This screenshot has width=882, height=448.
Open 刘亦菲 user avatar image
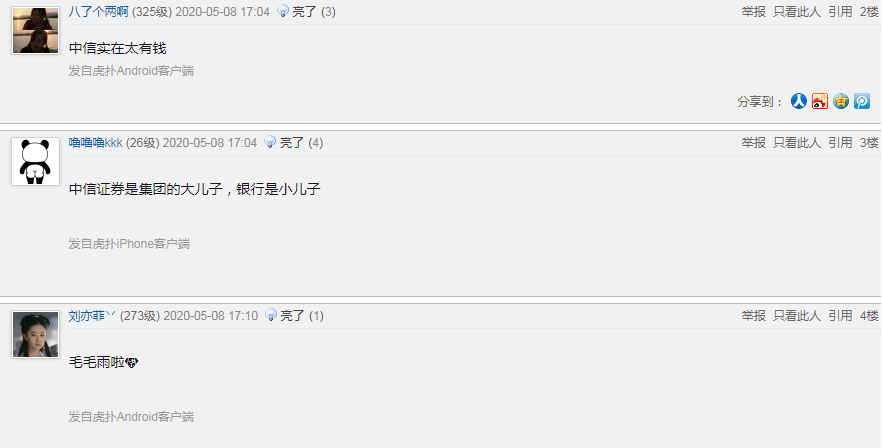35,334
